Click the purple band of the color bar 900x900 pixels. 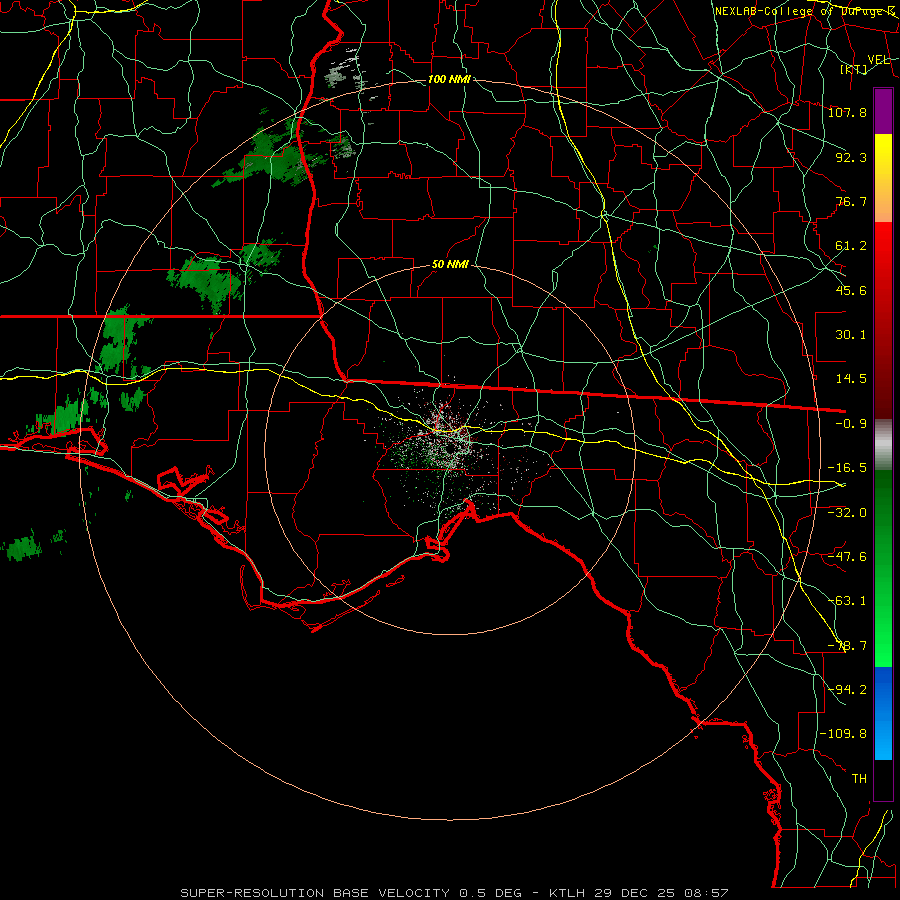pos(883,112)
